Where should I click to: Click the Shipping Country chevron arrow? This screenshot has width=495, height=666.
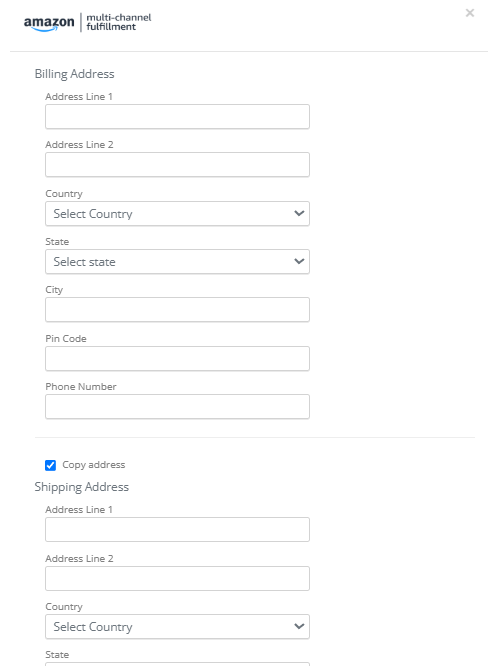click(299, 626)
